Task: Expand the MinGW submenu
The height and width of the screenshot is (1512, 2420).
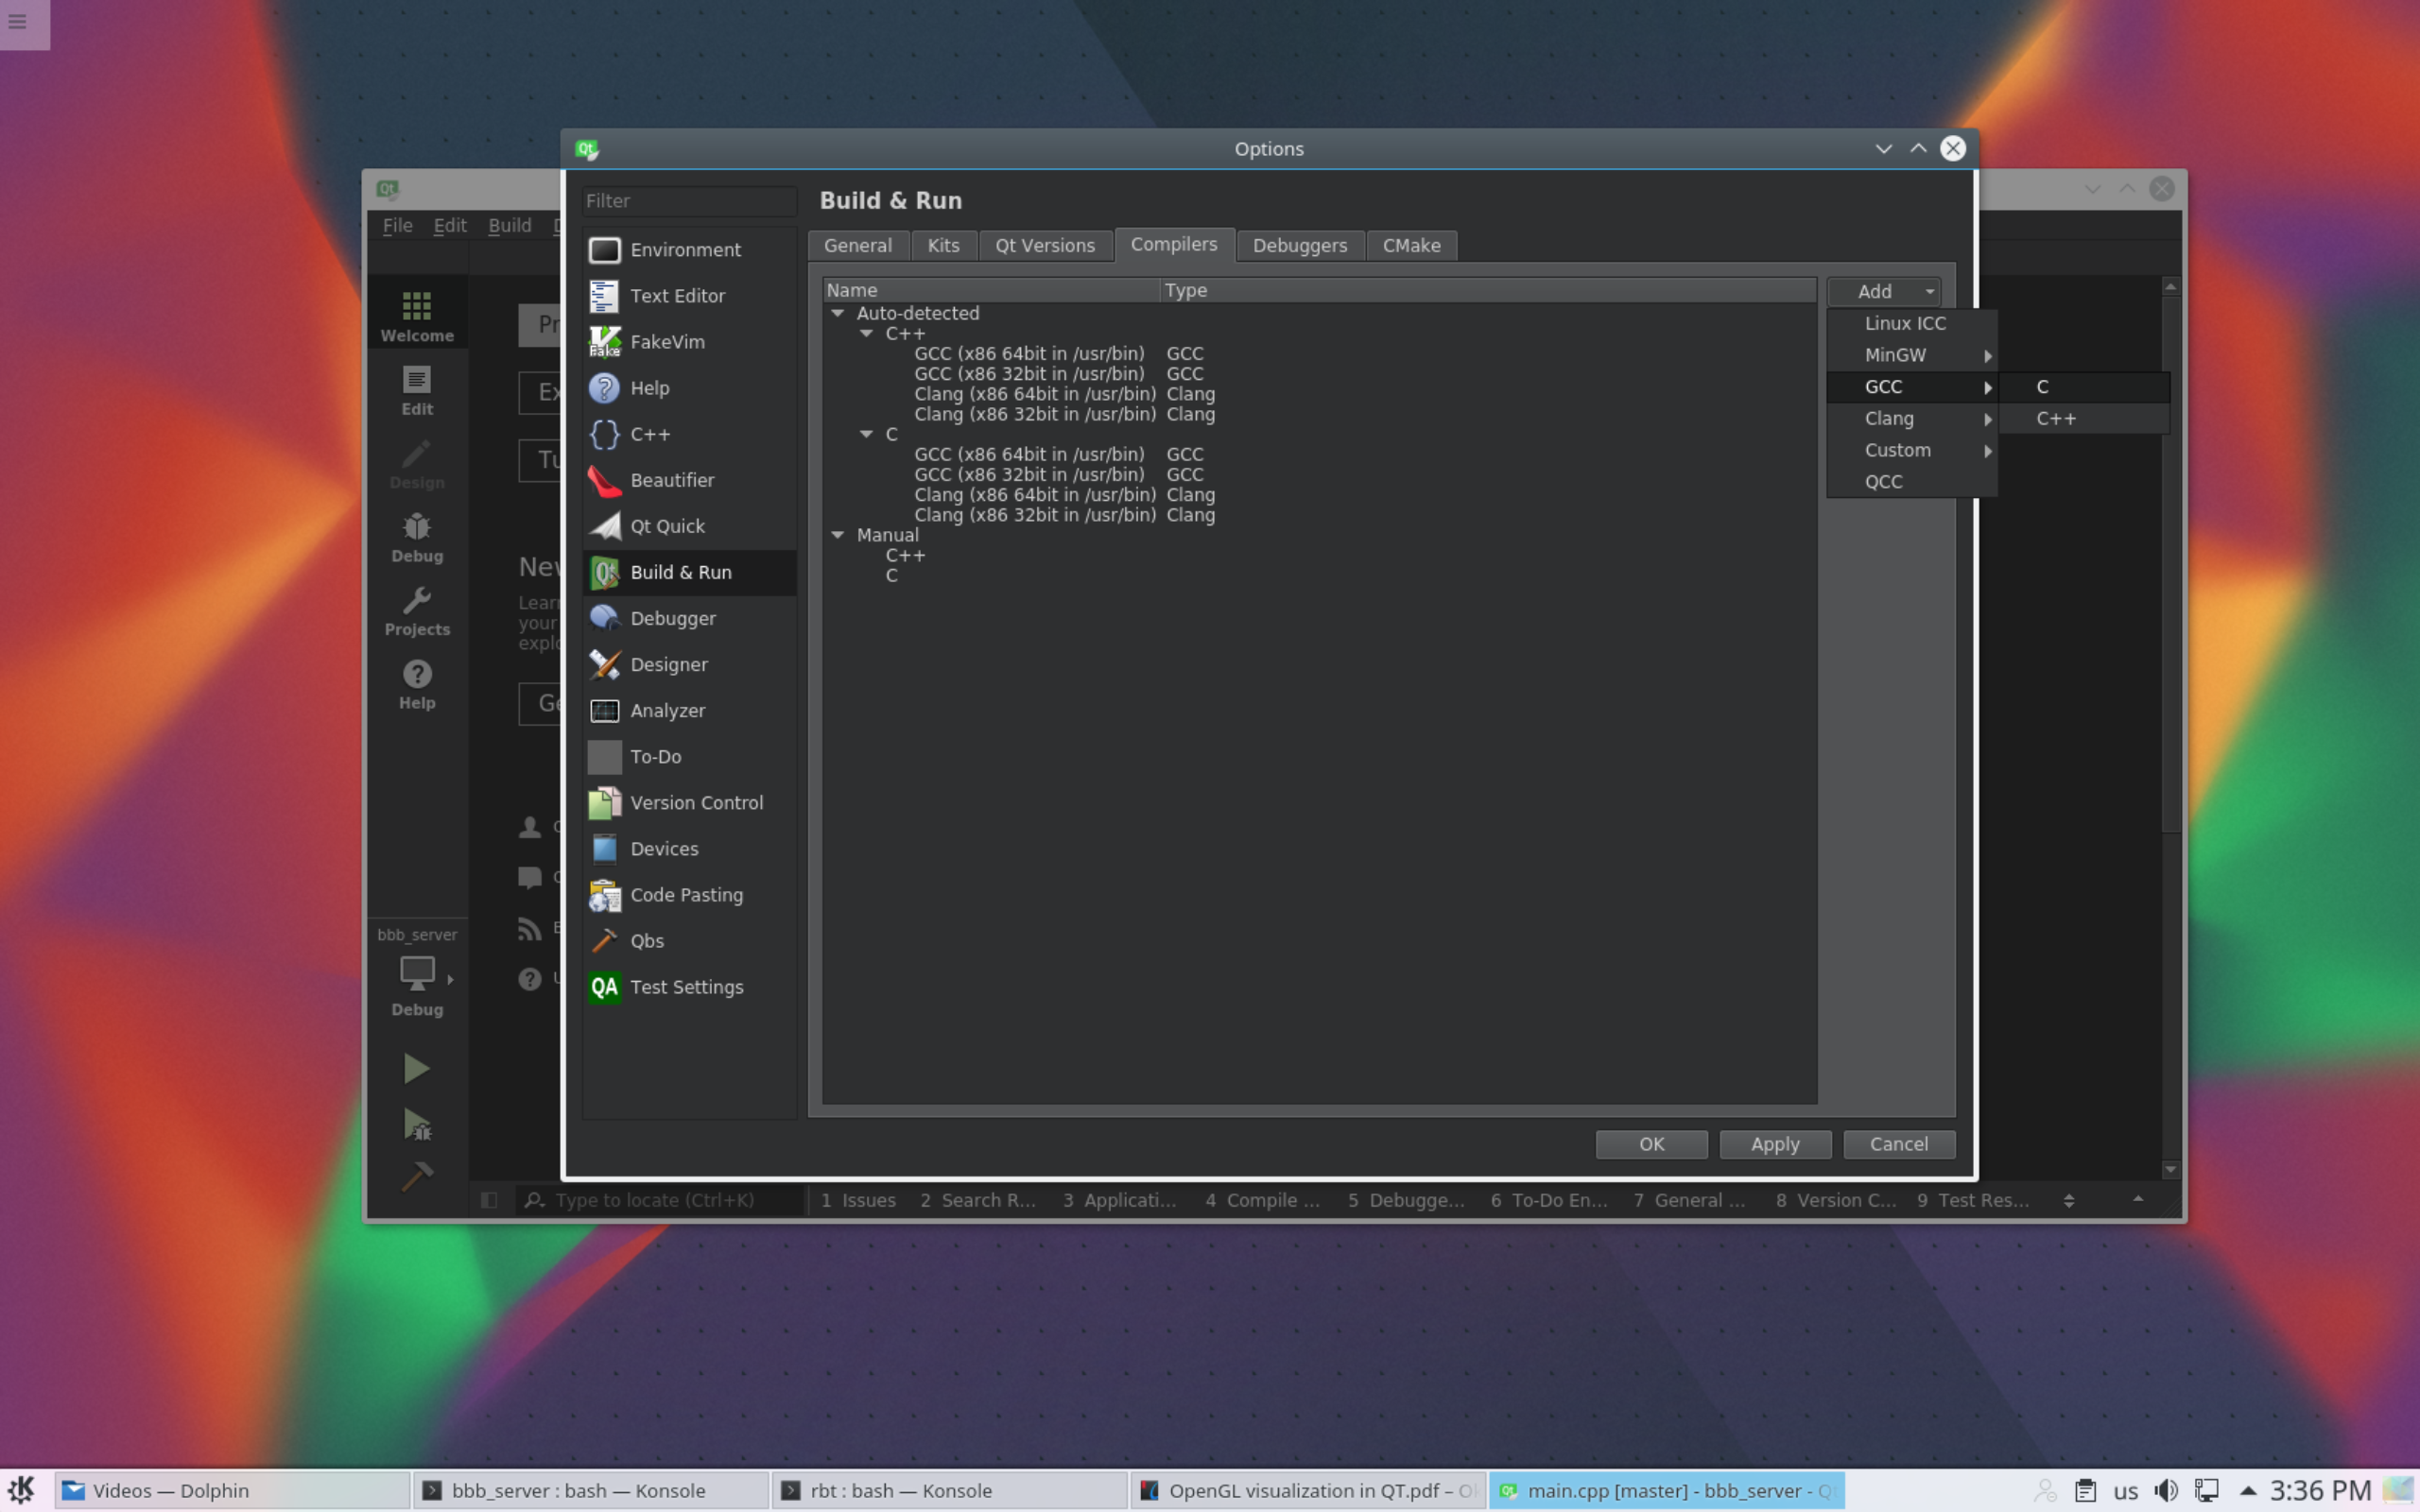Action: pyautogui.click(x=1912, y=355)
